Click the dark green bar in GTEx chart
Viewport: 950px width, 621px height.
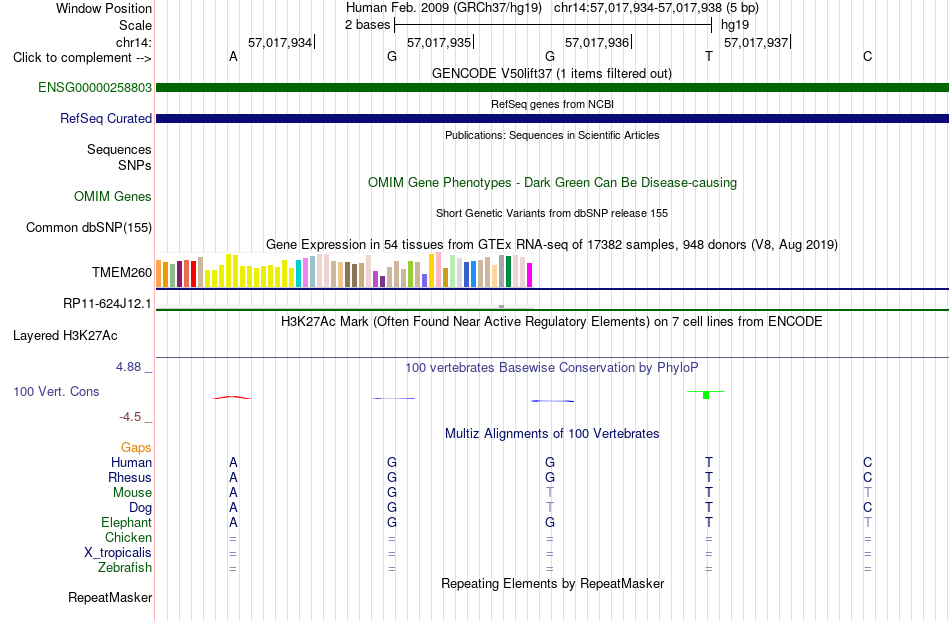click(x=508, y=271)
